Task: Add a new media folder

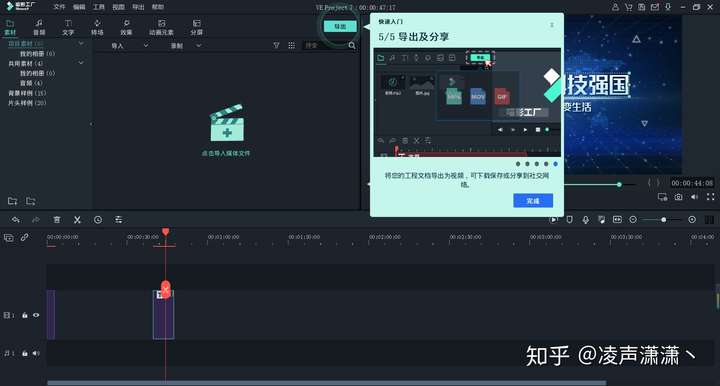Action: 13,201
